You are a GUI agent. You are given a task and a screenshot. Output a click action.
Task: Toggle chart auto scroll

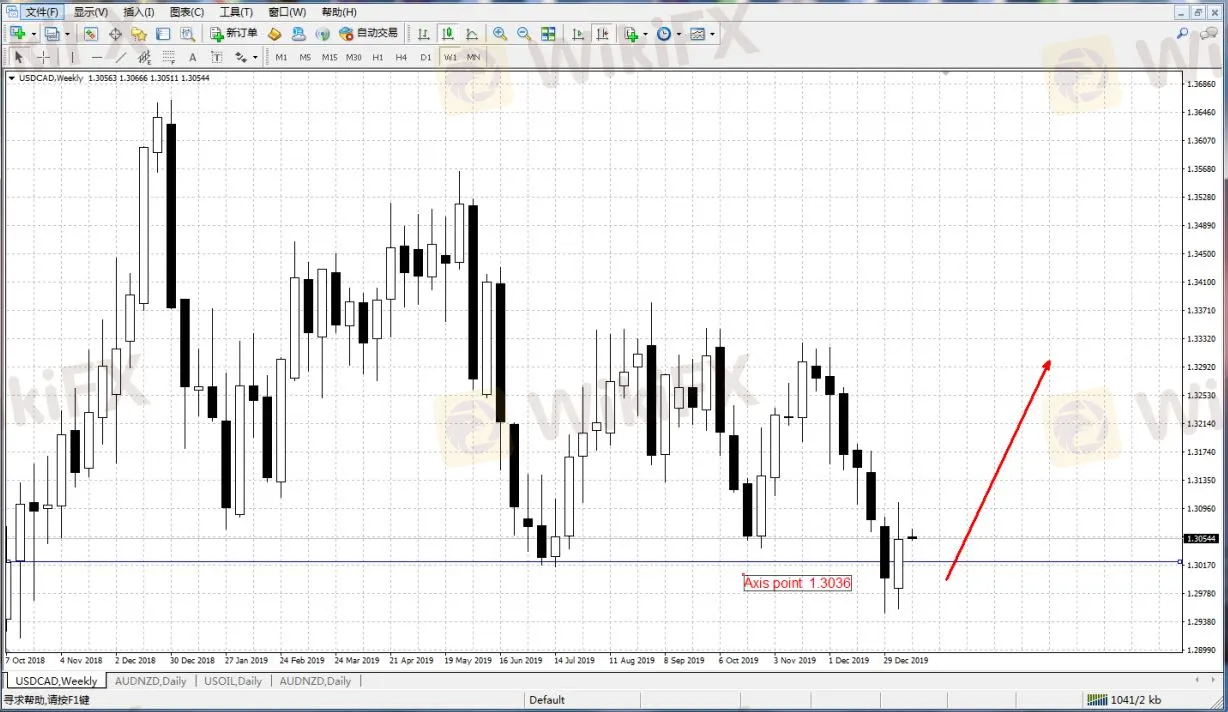tap(578, 33)
